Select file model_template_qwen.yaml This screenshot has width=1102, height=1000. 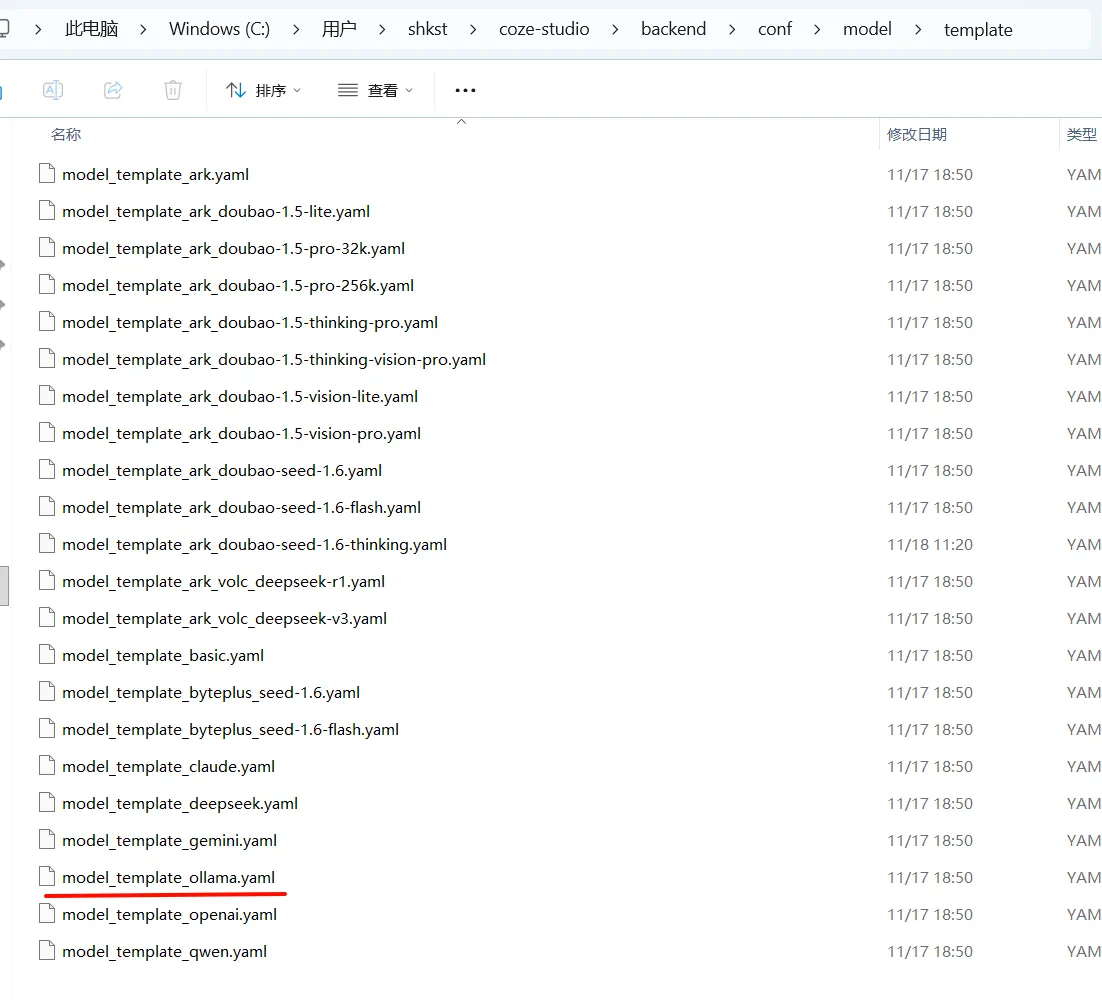pyautogui.click(x=164, y=952)
